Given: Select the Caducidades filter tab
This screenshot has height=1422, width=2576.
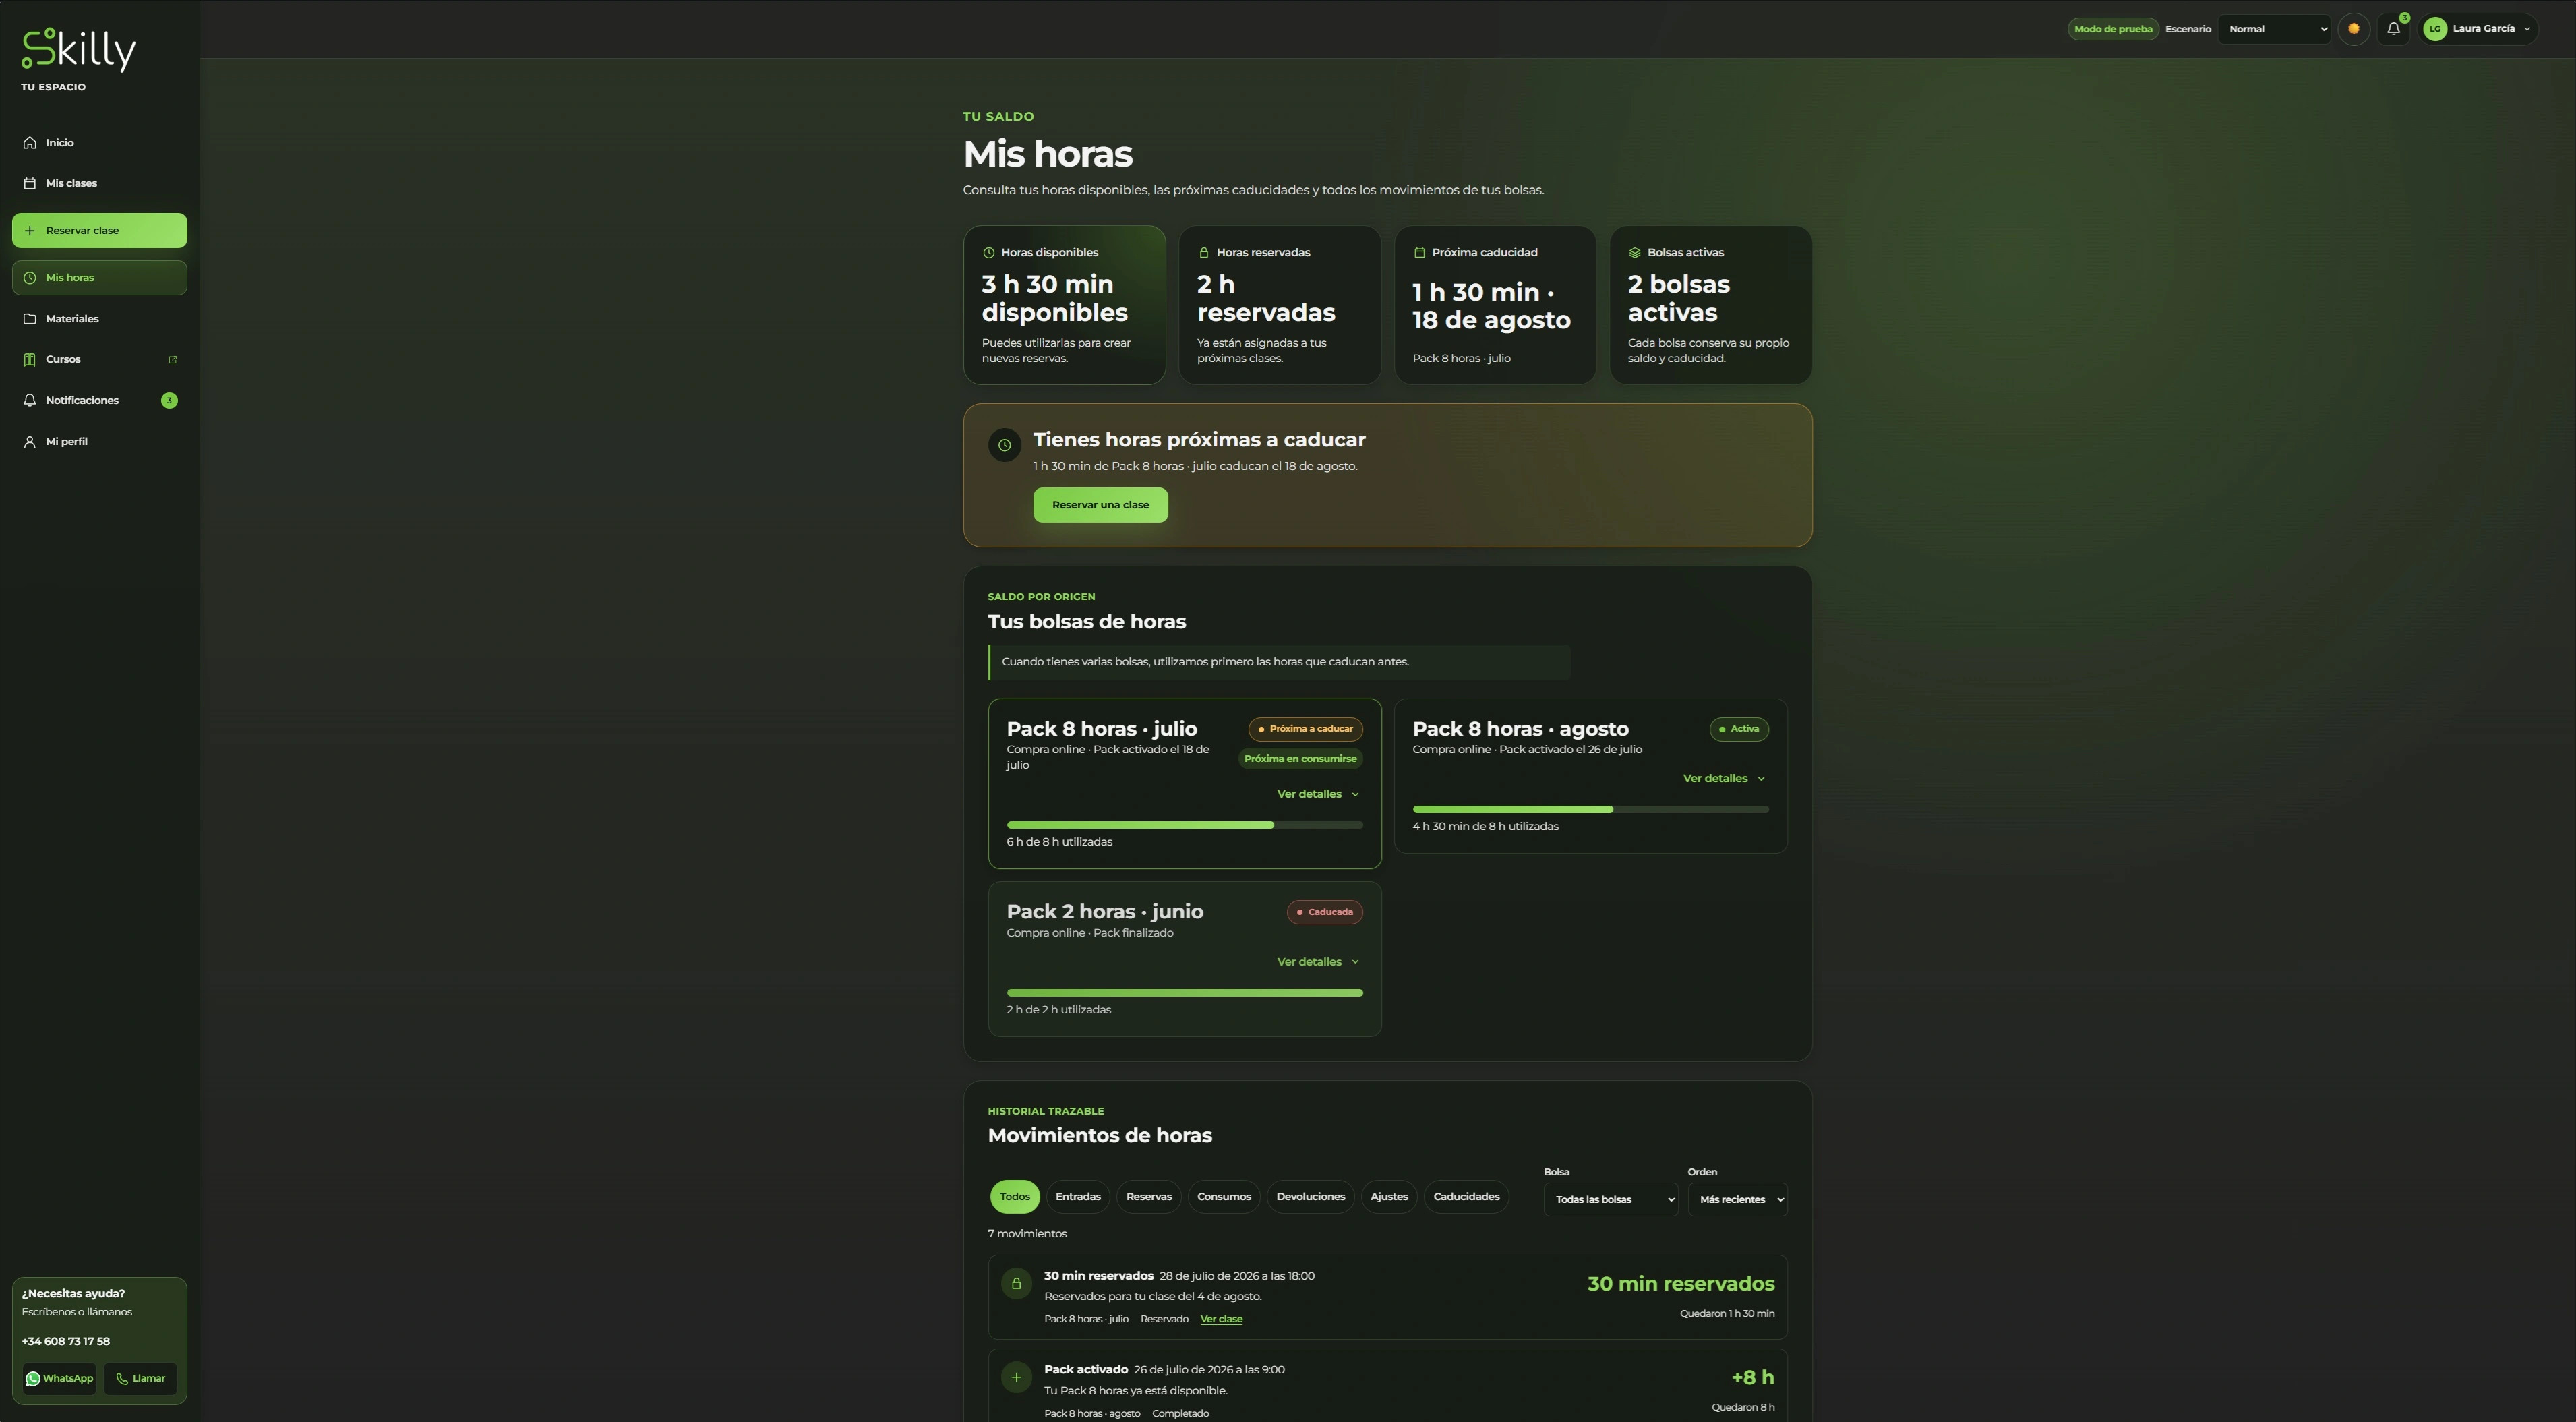Looking at the screenshot, I should coord(1466,1197).
